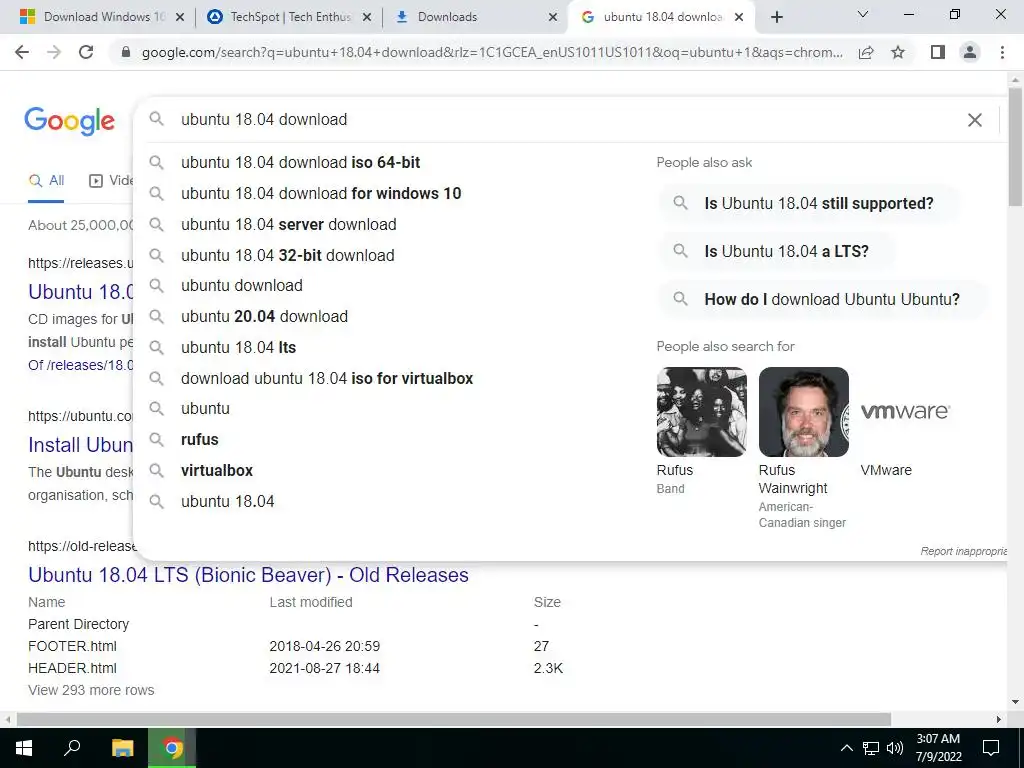Open the VMware logo thumbnail
1024x768 pixels.
905,412
